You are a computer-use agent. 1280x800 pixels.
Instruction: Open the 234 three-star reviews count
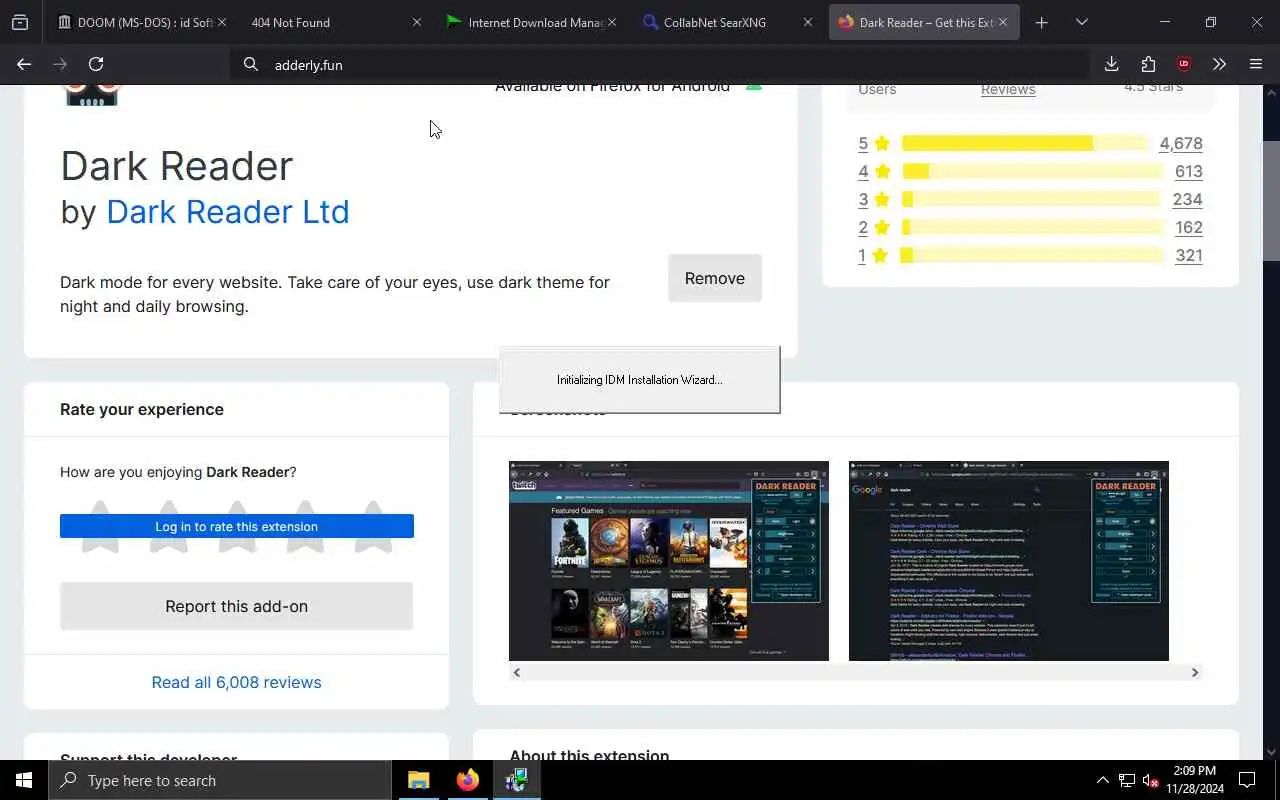click(1188, 199)
